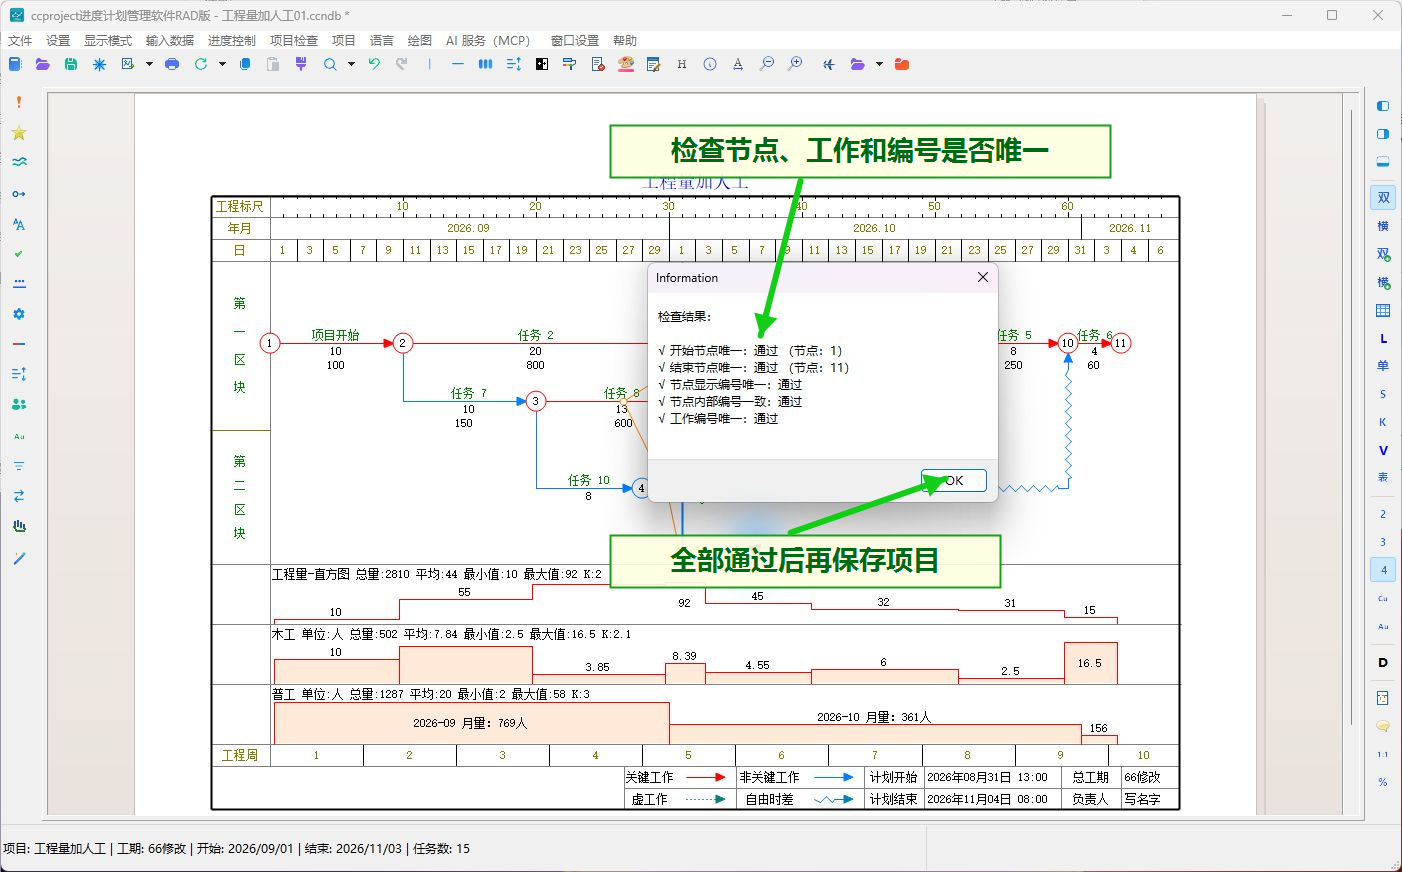Toggle the bold D button
1402x872 pixels.
coord(1383,662)
